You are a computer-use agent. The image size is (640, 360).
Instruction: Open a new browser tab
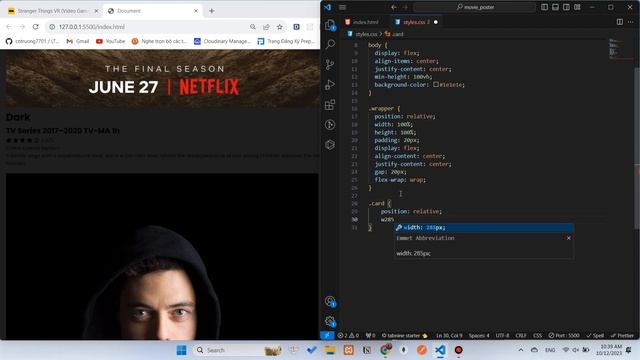click(211, 11)
